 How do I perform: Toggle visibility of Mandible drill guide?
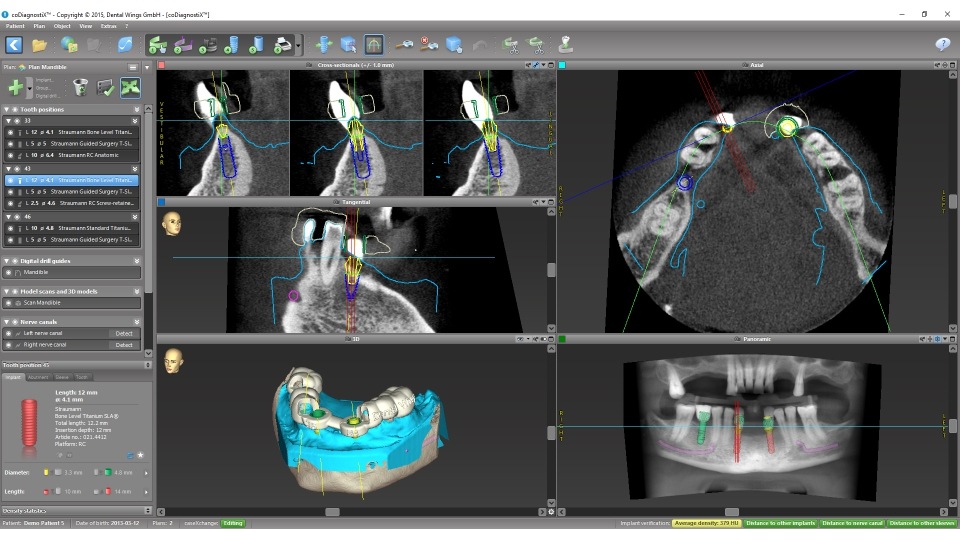[9, 272]
